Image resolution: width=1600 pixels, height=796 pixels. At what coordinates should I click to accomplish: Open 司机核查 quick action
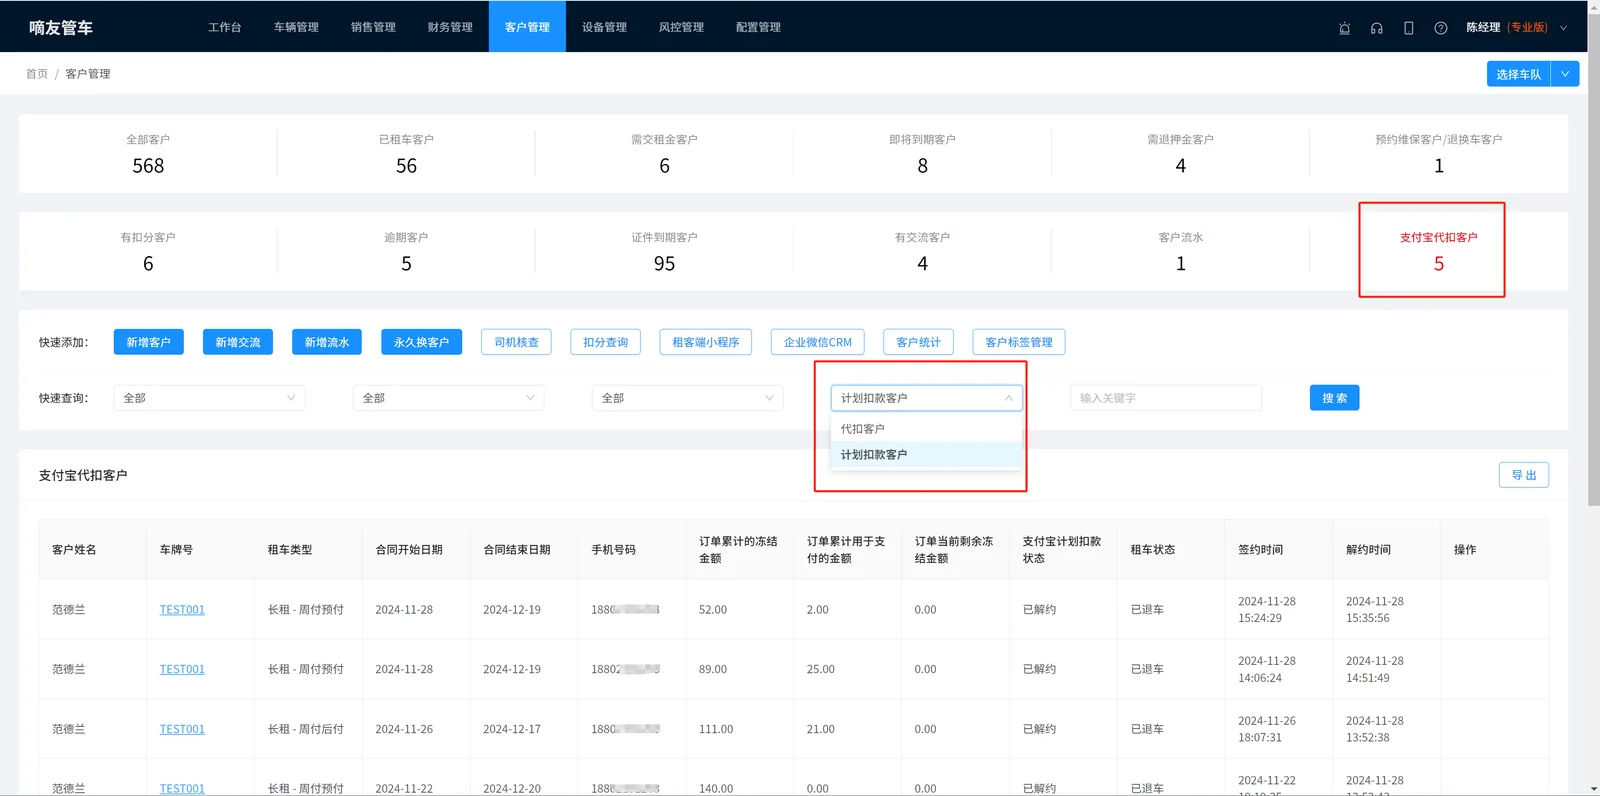point(516,342)
